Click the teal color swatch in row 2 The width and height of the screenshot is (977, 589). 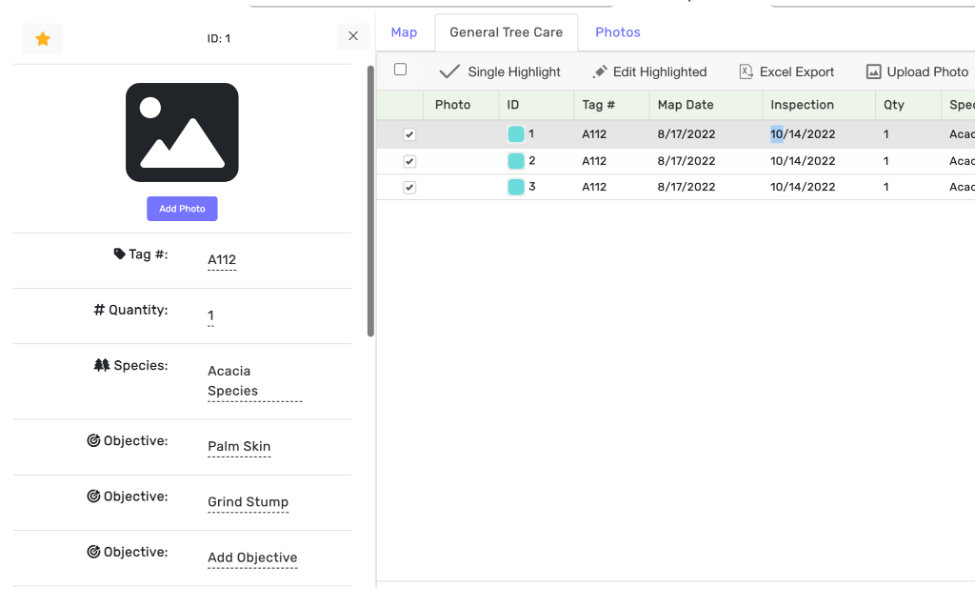[516, 161]
